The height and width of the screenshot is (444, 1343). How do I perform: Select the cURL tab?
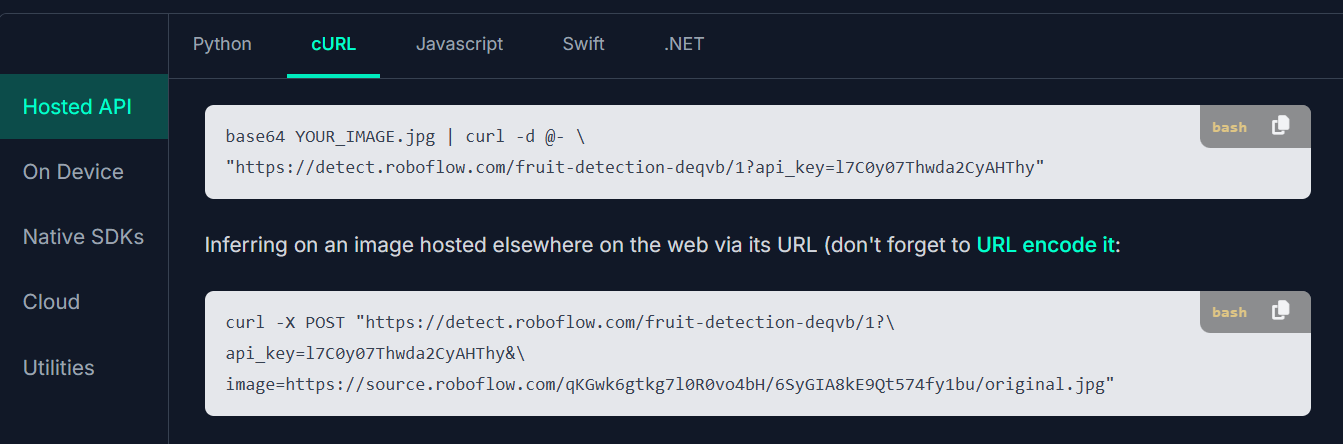[333, 44]
